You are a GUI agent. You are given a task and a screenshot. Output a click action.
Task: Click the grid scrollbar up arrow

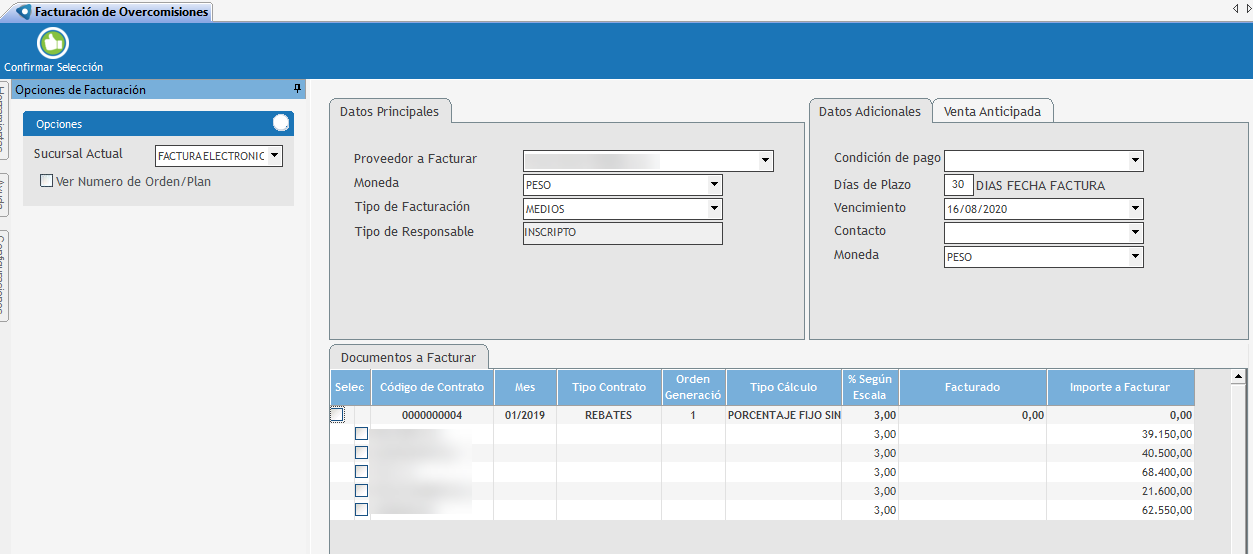1238,377
